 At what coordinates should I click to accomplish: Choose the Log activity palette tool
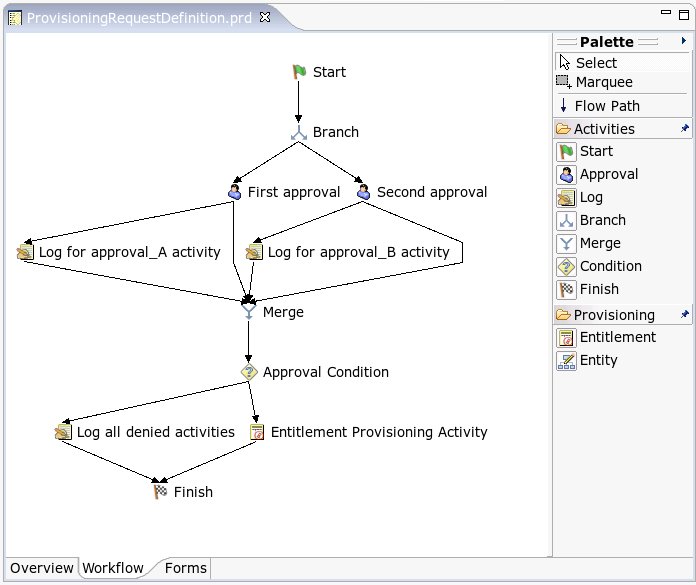click(590, 198)
